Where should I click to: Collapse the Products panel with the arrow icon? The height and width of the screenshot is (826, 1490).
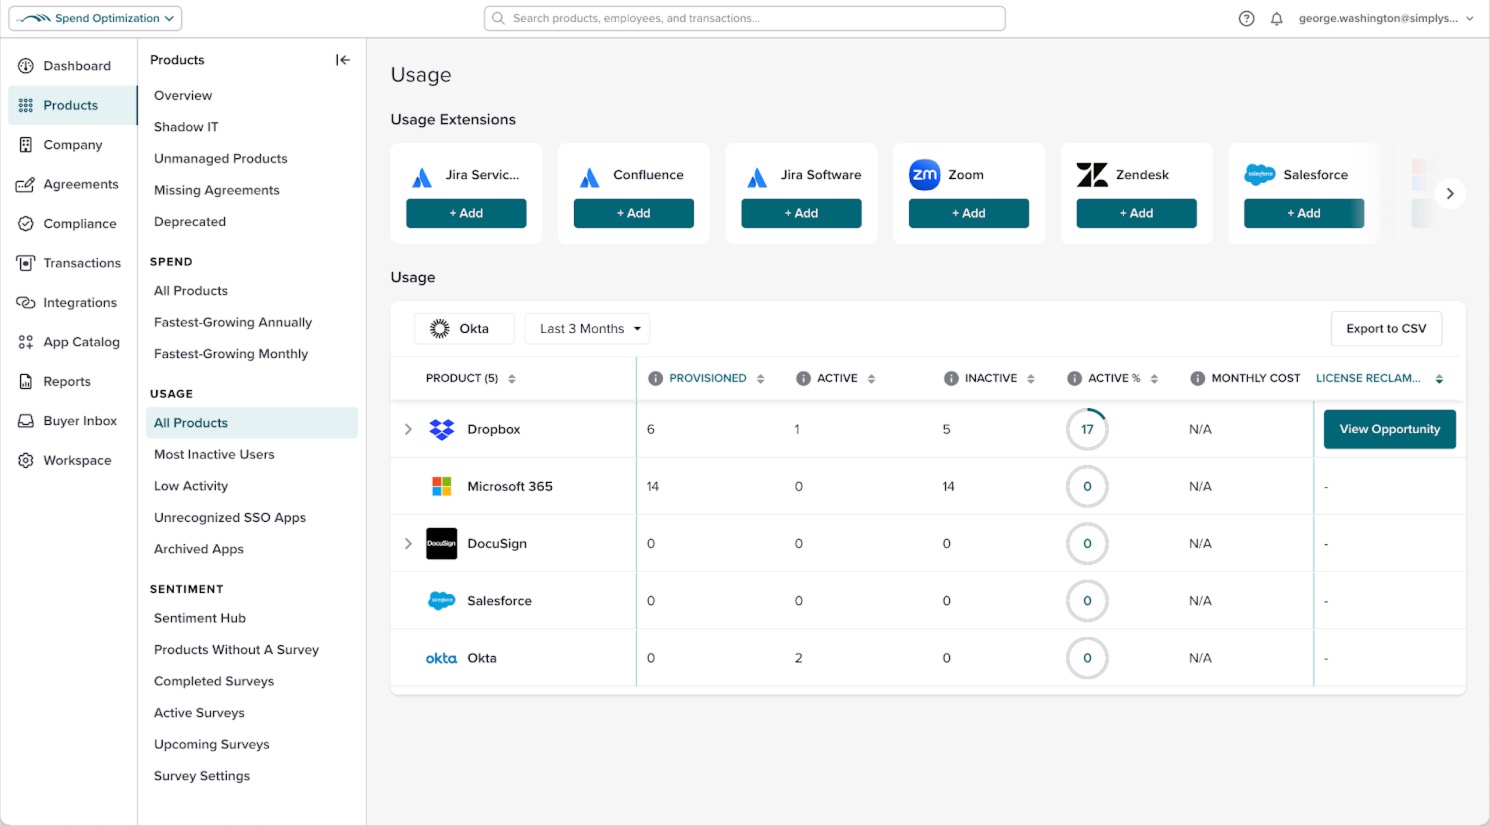pos(342,60)
